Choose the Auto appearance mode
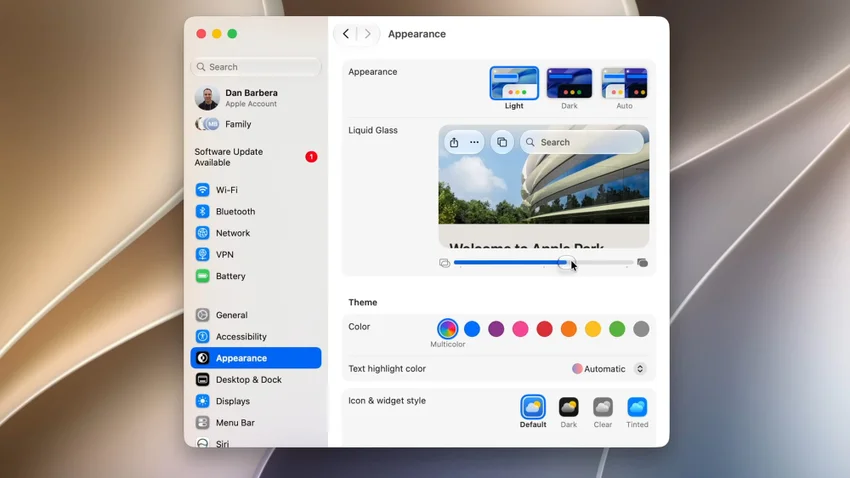The height and width of the screenshot is (478, 850). click(x=624, y=88)
